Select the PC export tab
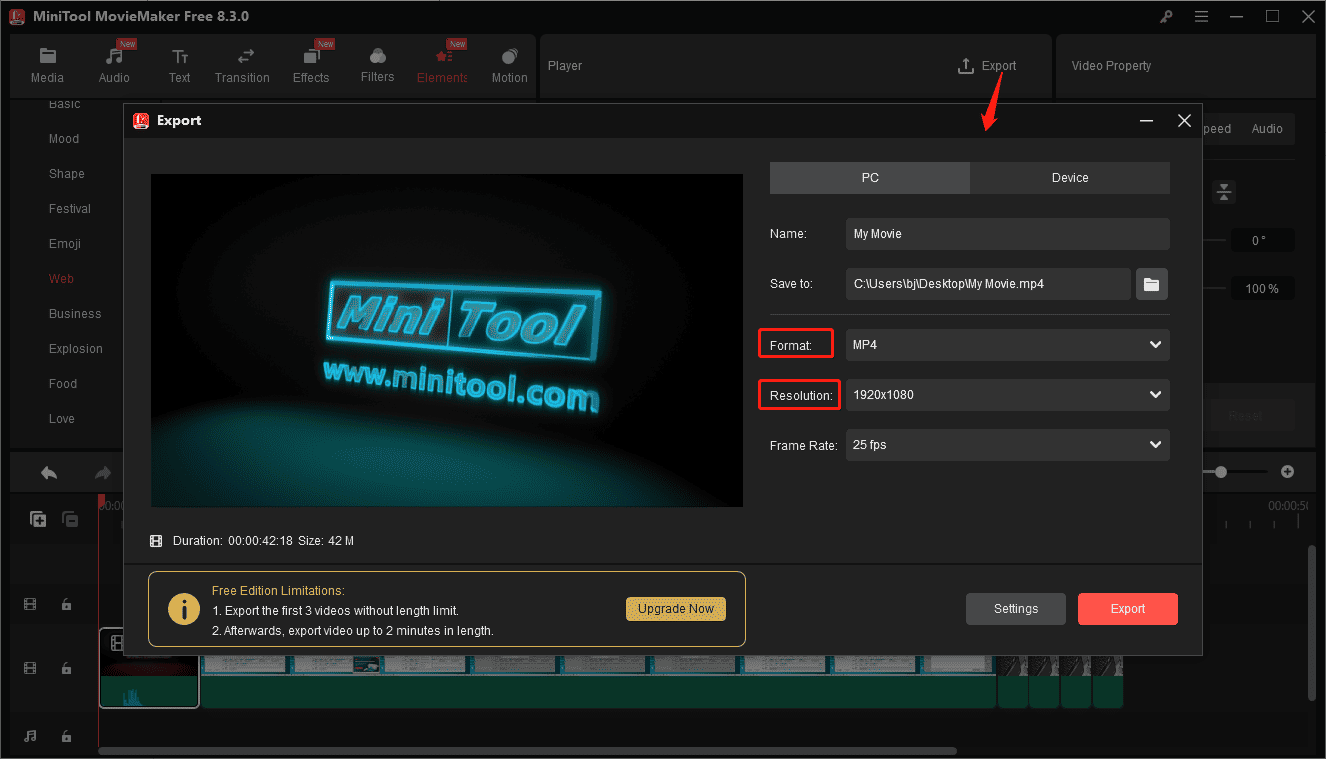1326x759 pixels. (870, 177)
